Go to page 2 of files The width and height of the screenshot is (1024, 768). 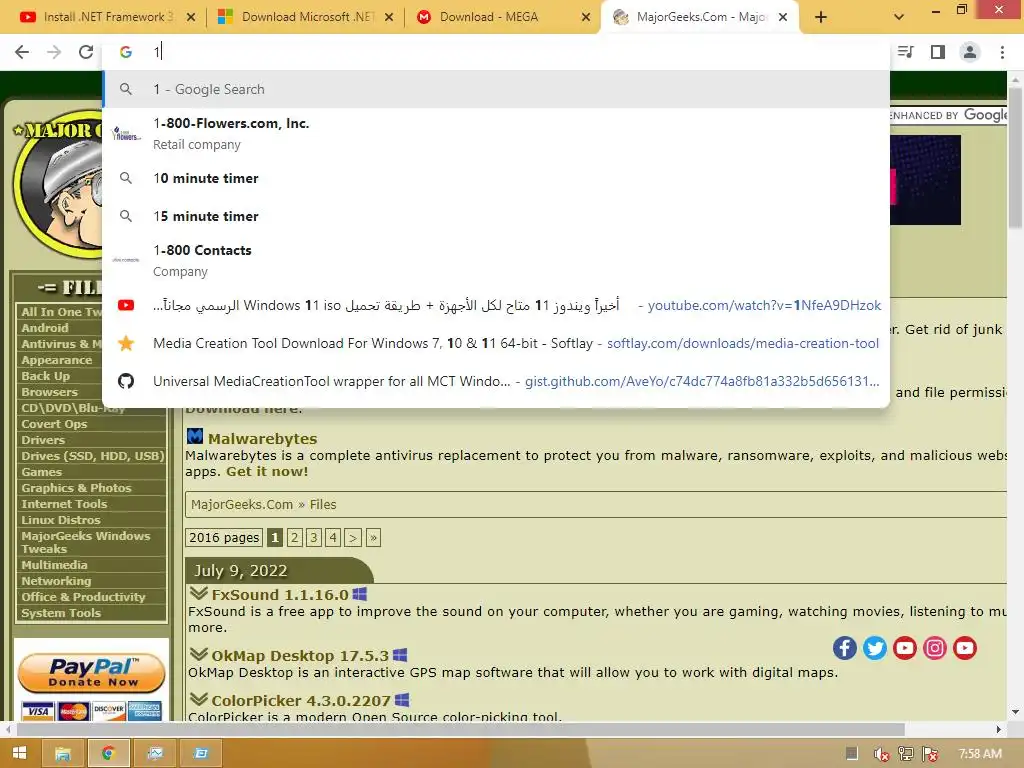(295, 537)
